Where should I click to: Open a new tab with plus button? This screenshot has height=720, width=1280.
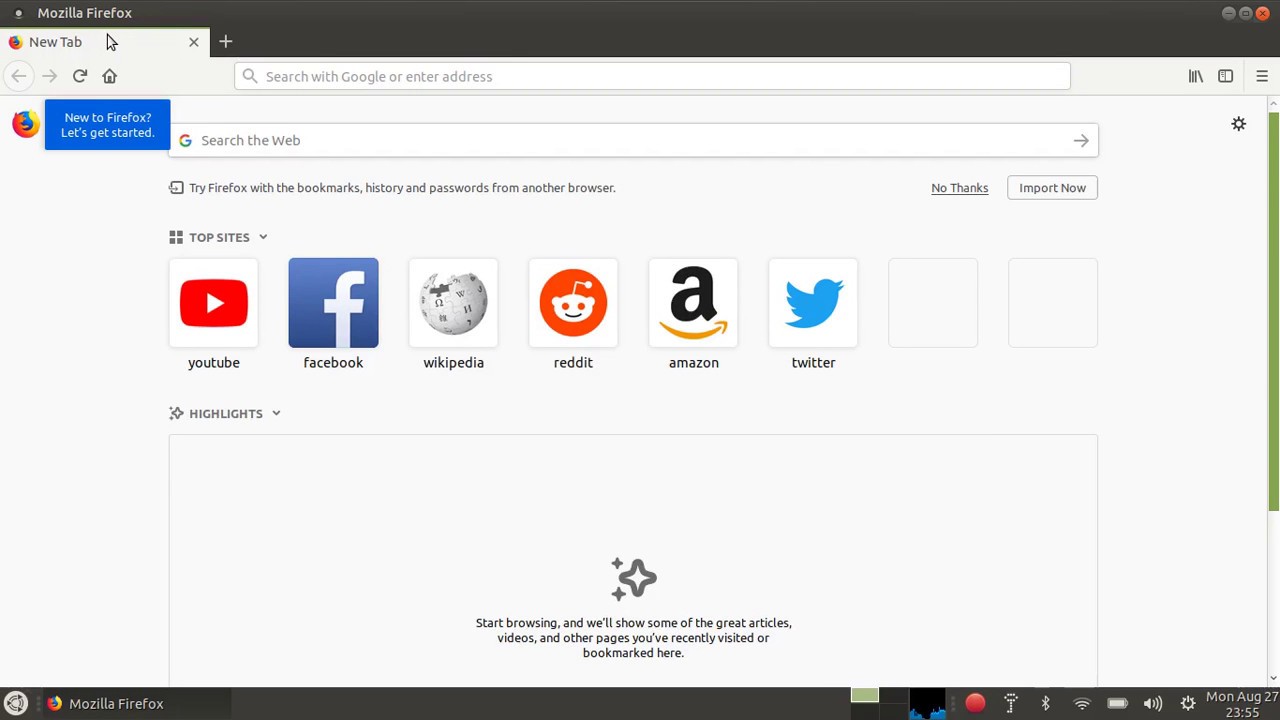coord(225,42)
